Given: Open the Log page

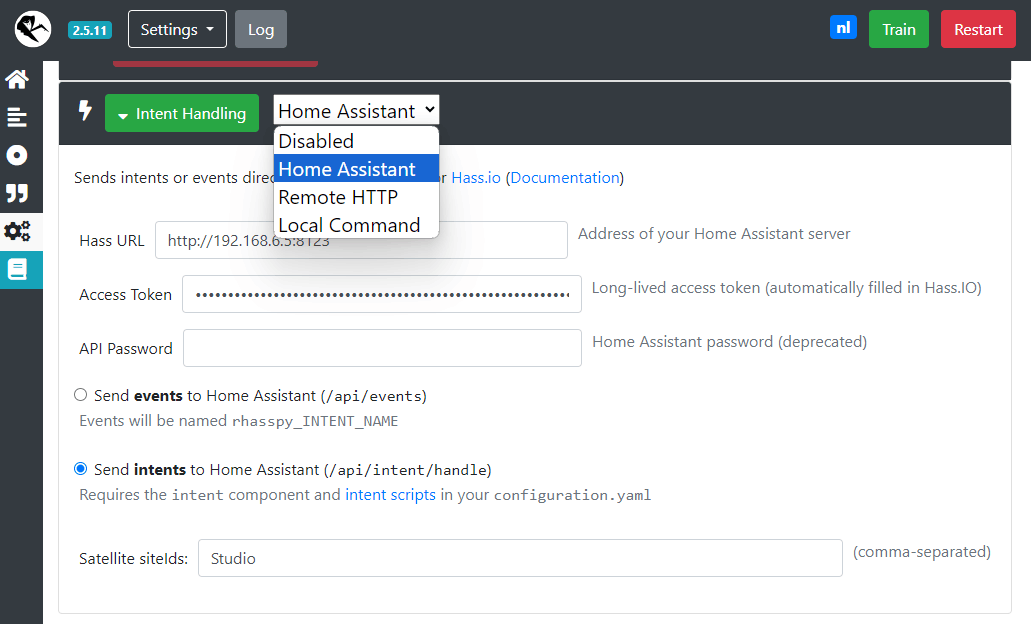Looking at the screenshot, I should [x=260, y=29].
